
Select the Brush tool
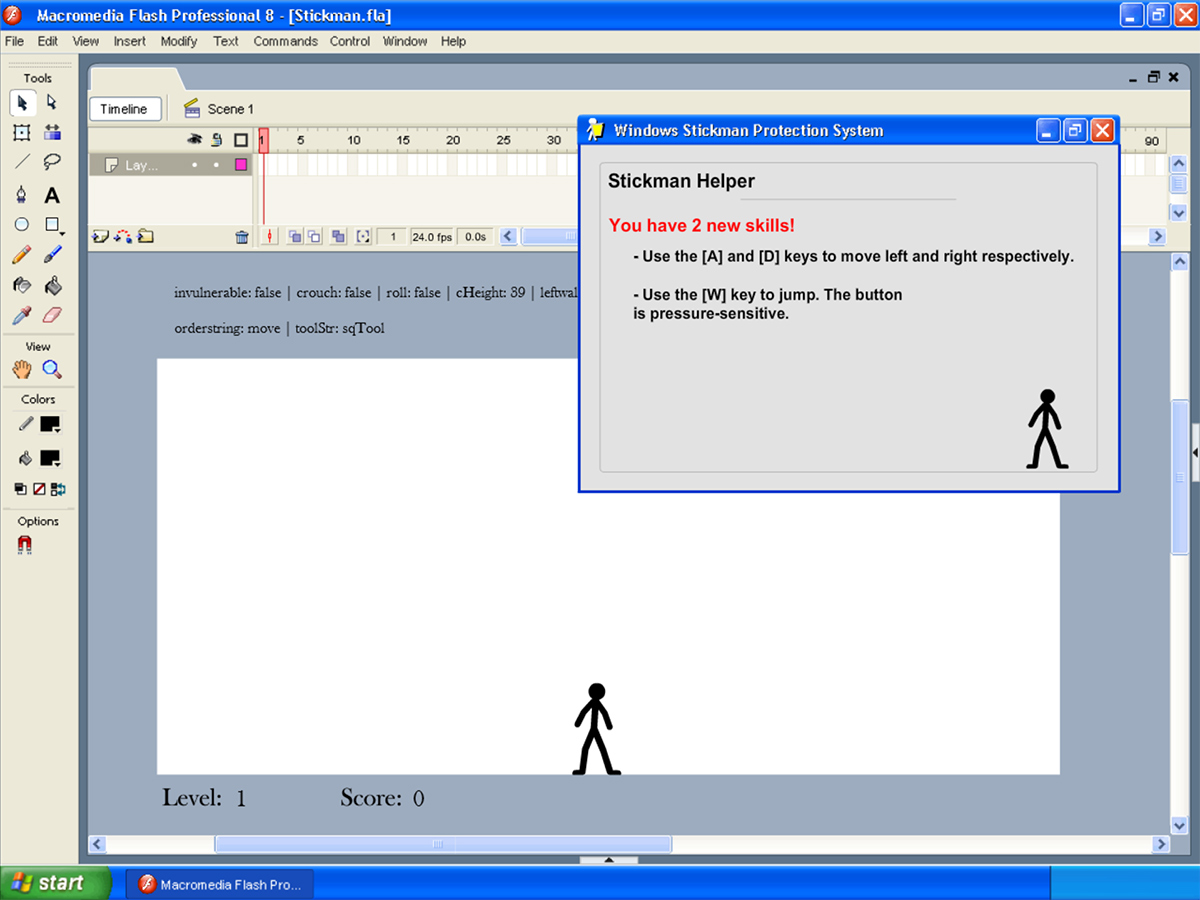[x=52, y=255]
